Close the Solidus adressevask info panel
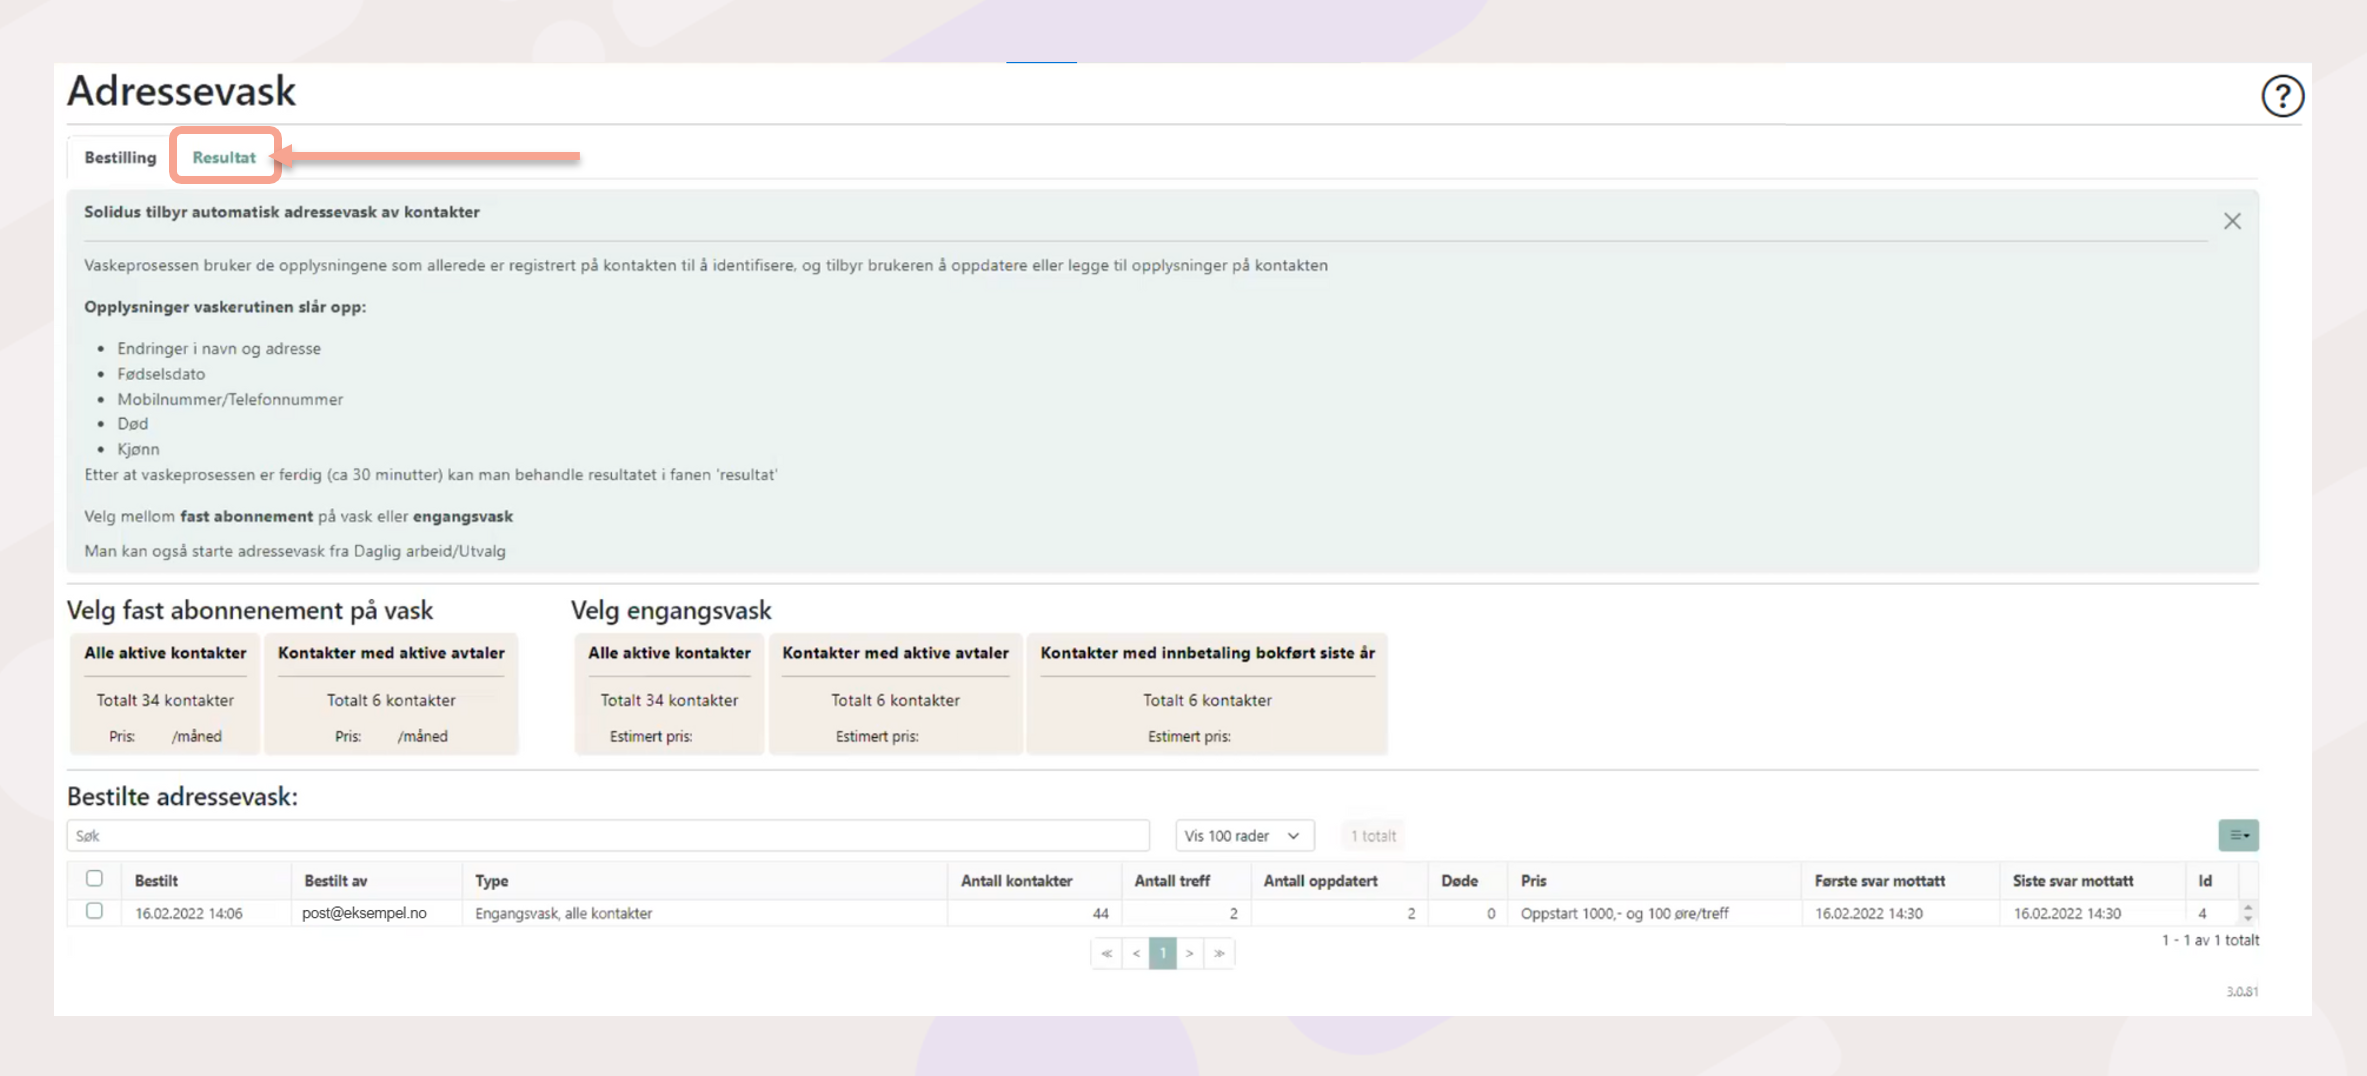Screen dimensions: 2367x1076 2232,221
